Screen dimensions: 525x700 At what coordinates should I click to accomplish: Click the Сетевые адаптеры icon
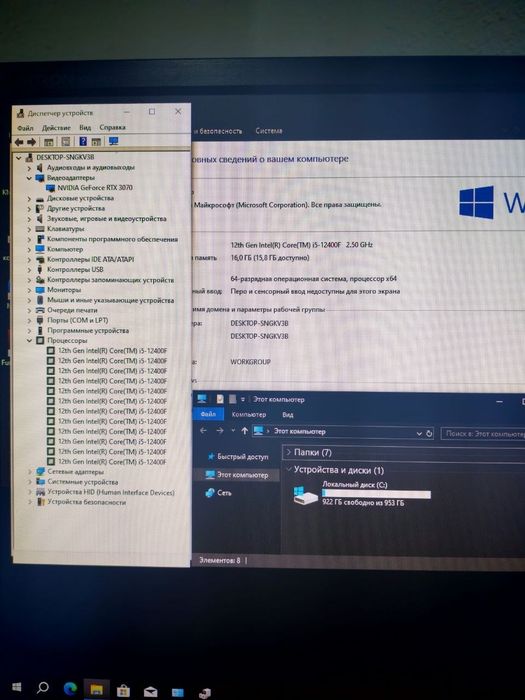(x=41, y=472)
